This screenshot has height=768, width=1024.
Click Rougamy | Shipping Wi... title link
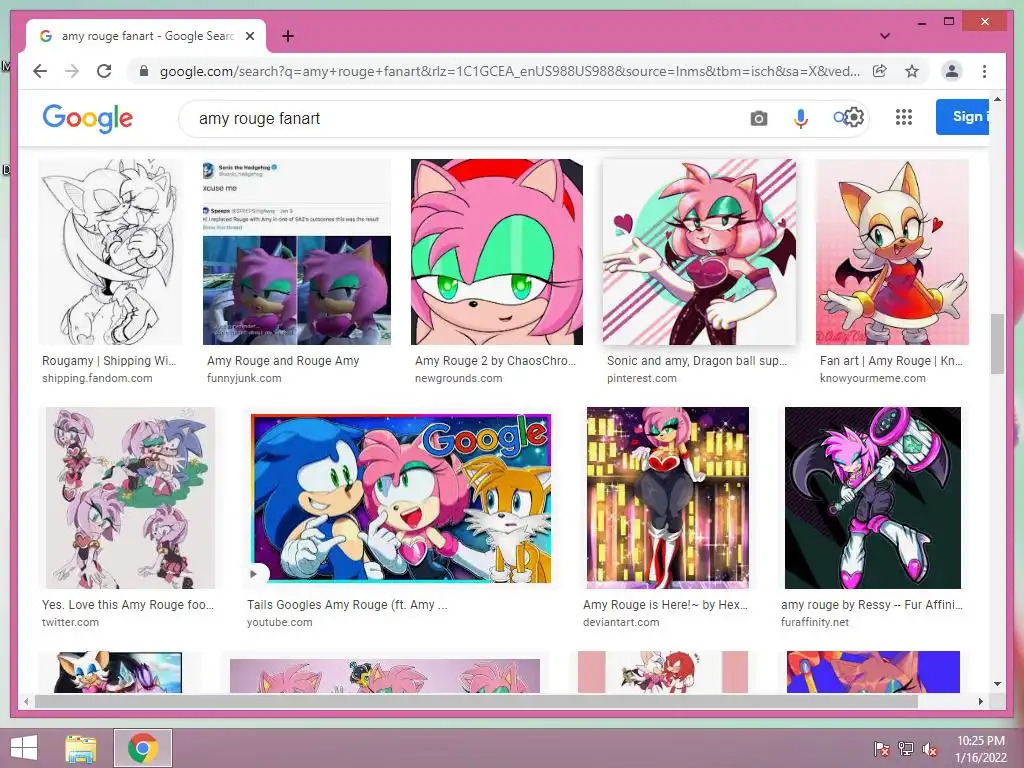click(x=109, y=360)
